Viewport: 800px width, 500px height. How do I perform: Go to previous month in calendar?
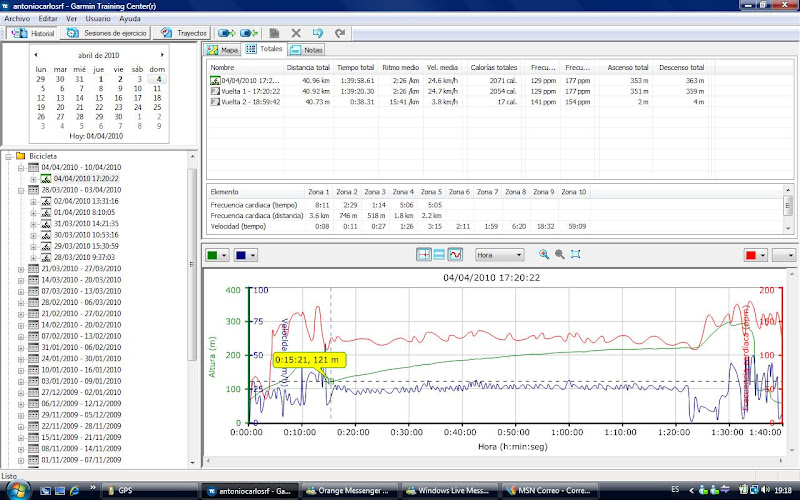[36, 55]
